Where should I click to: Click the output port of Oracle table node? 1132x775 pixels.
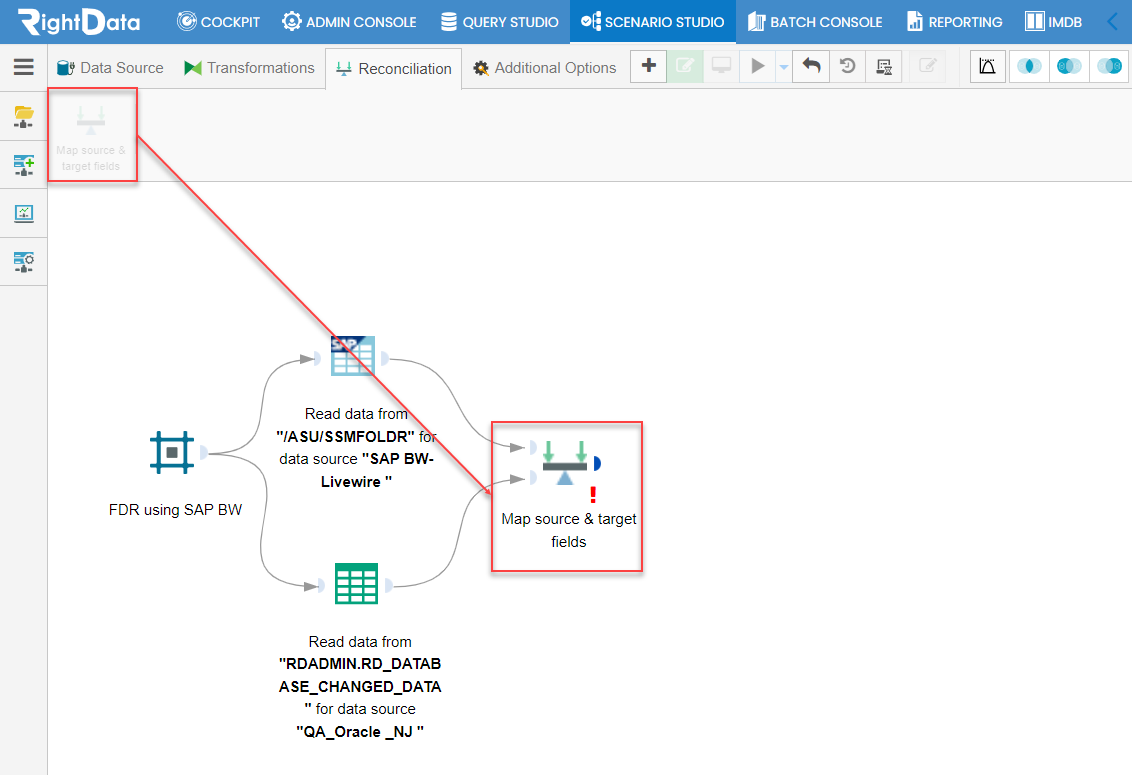point(388,585)
